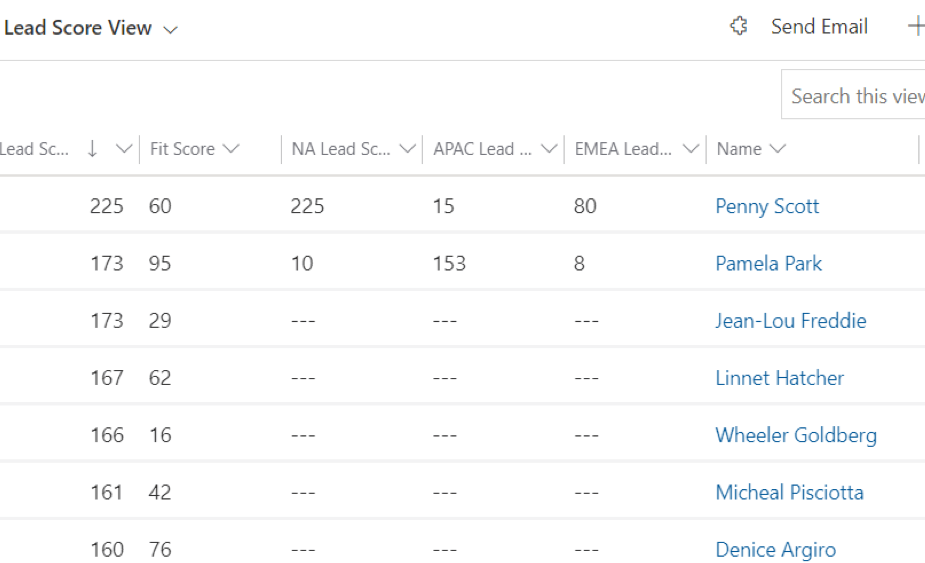Open the Jean-Lou Freddie record
This screenshot has width=925, height=563.
[x=790, y=321]
